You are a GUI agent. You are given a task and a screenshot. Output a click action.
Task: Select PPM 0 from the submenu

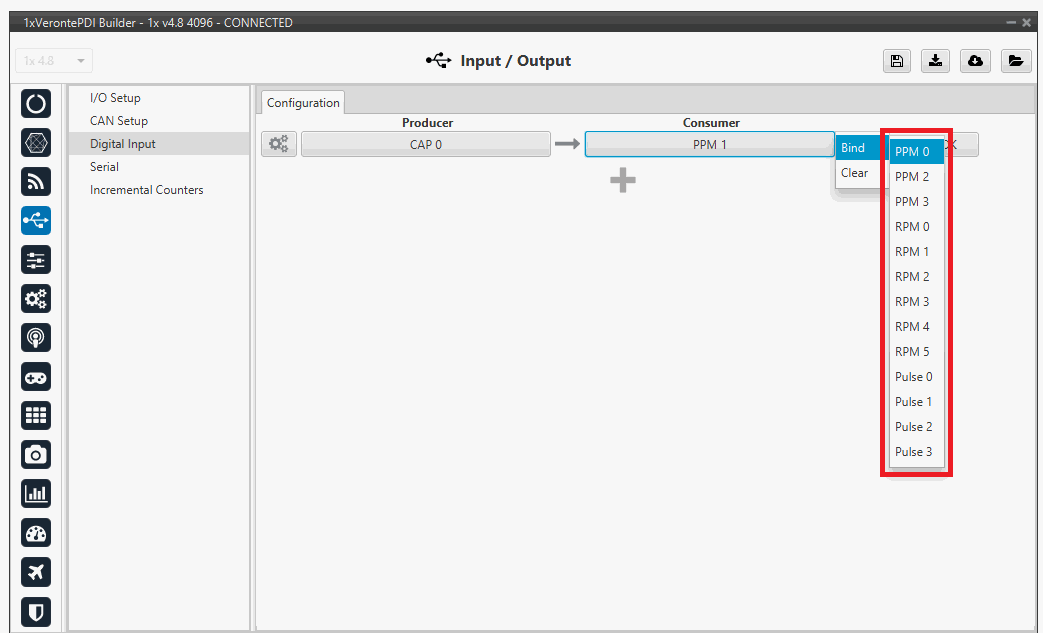point(917,152)
